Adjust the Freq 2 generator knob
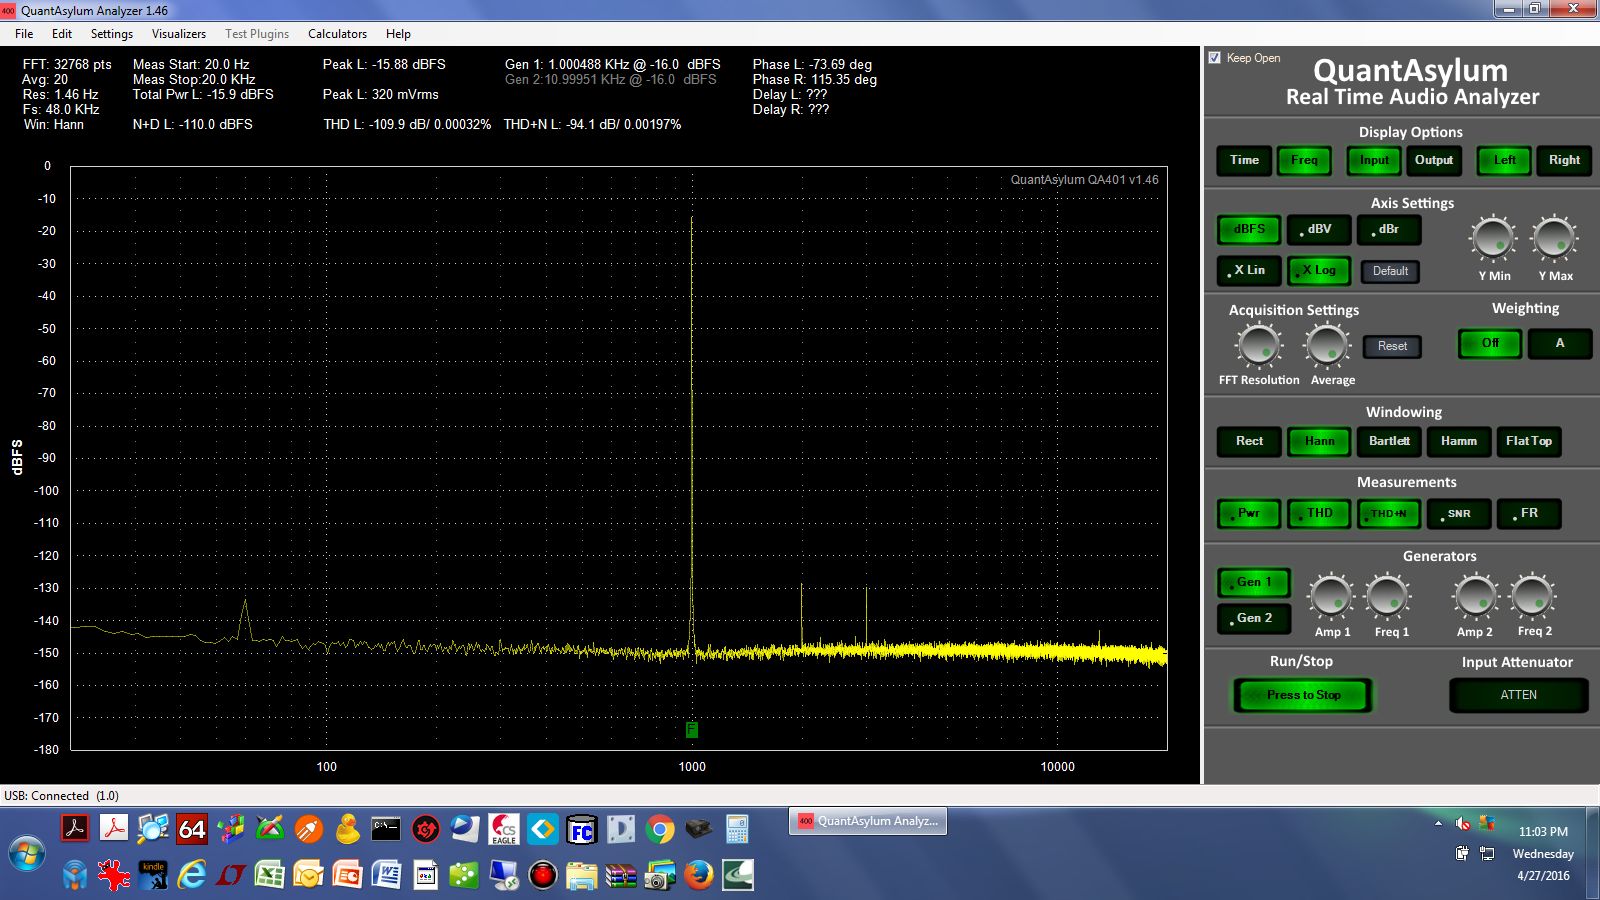The image size is (1600, 900). [x=1532, y=597]
